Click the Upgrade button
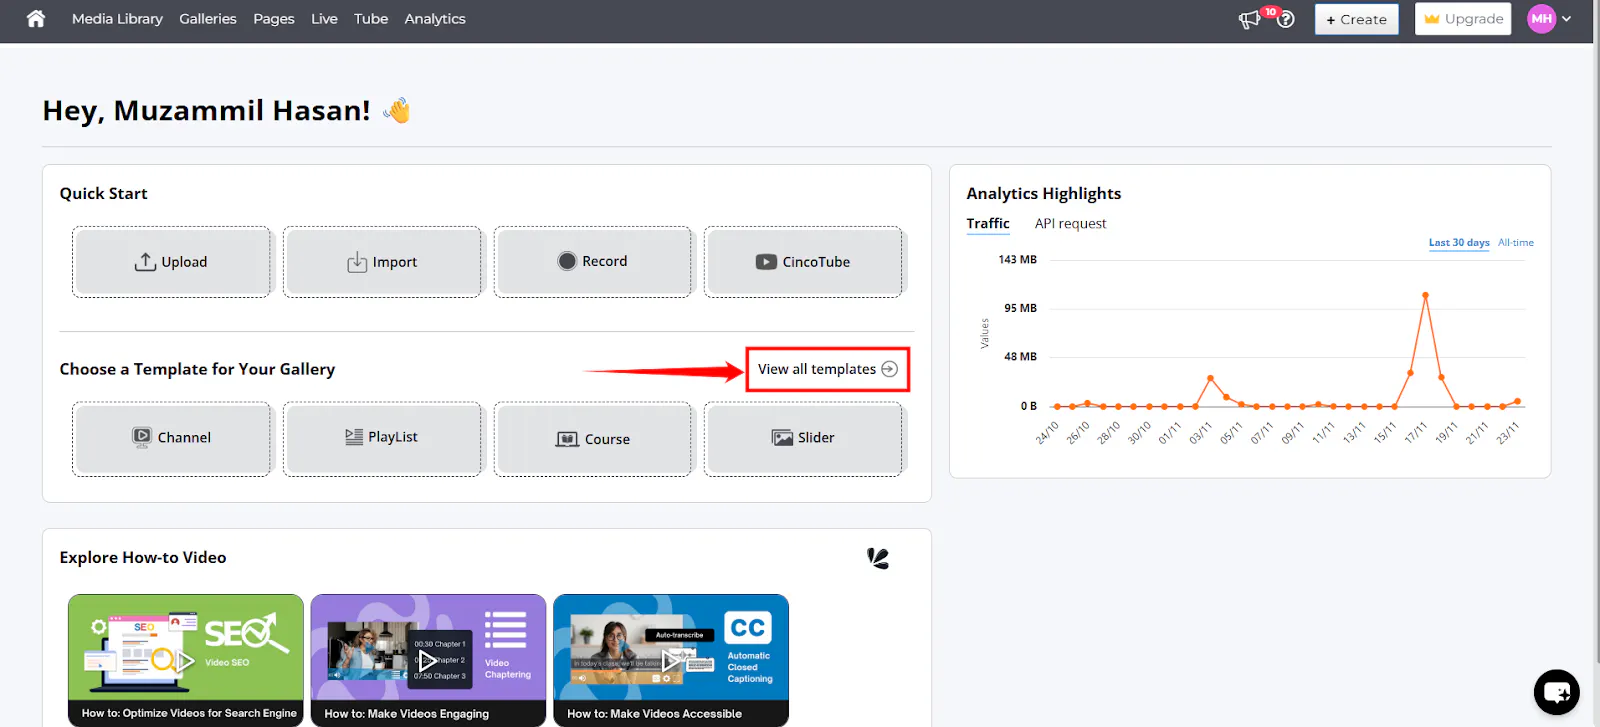The width and height of the screenshot is (1600, 727). [1463, 19]
